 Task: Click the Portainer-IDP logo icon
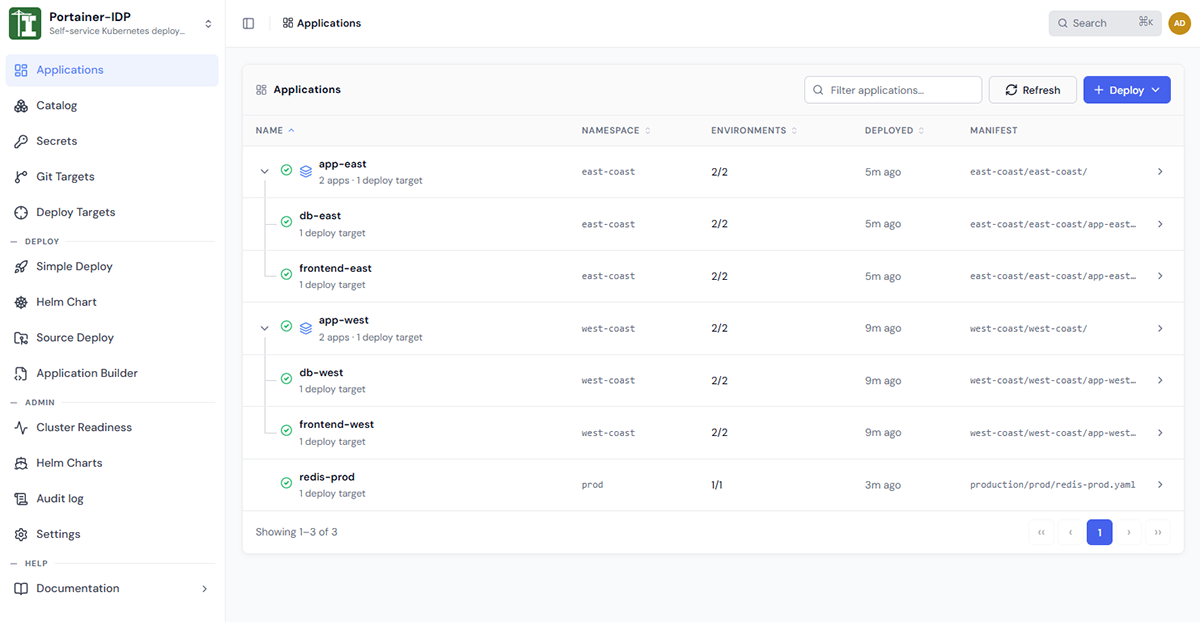coord(24,23)
